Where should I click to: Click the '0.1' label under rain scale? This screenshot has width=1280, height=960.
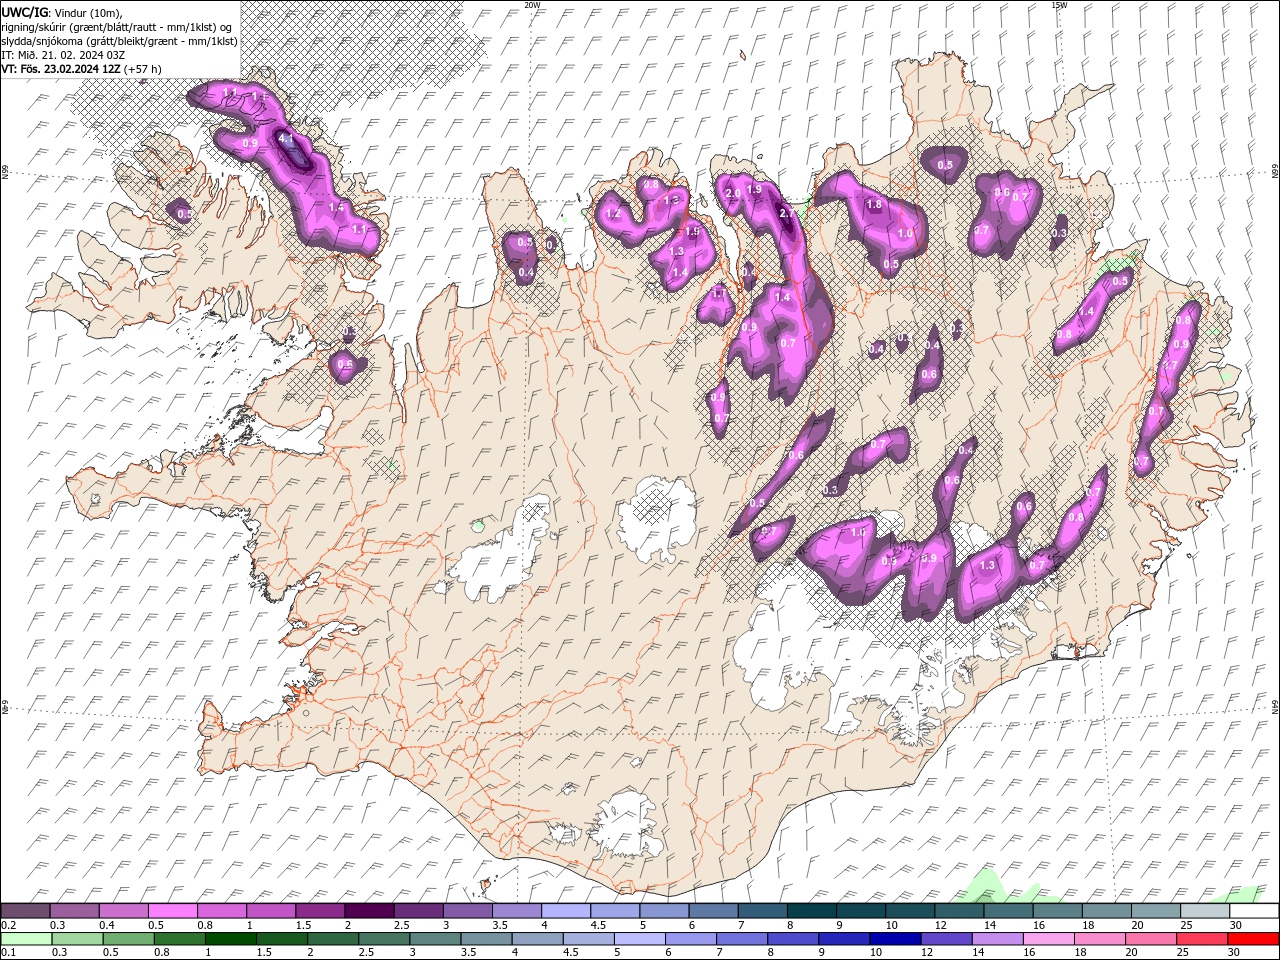coord(8,953)
